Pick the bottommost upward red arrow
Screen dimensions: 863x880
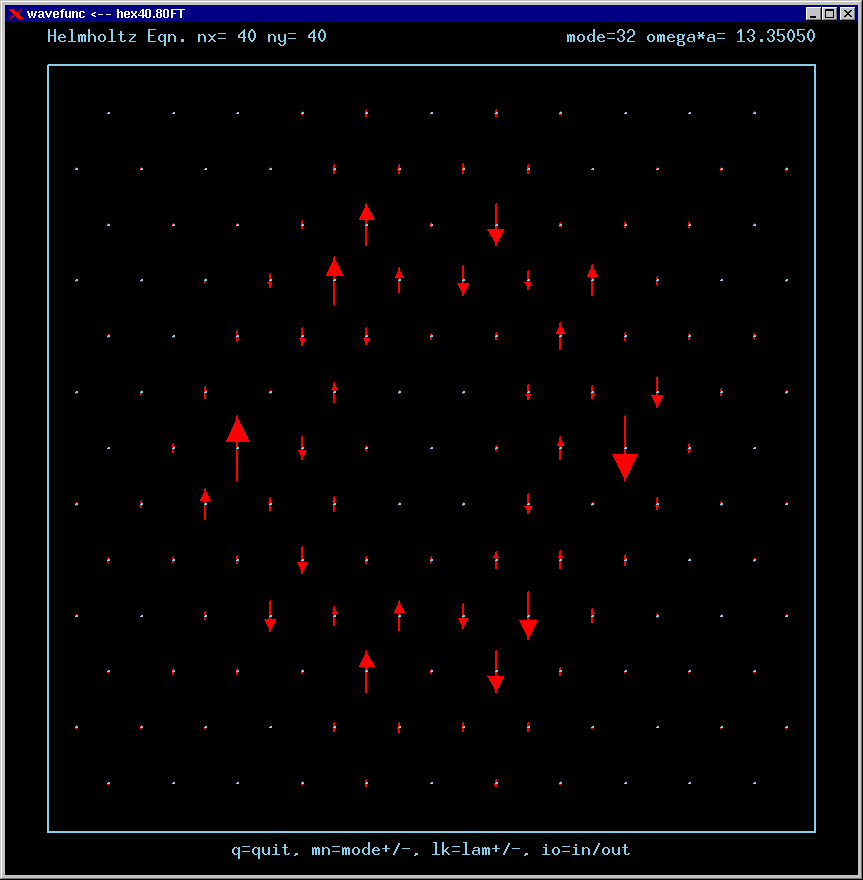pyautogui.click(x=367, y=671)
